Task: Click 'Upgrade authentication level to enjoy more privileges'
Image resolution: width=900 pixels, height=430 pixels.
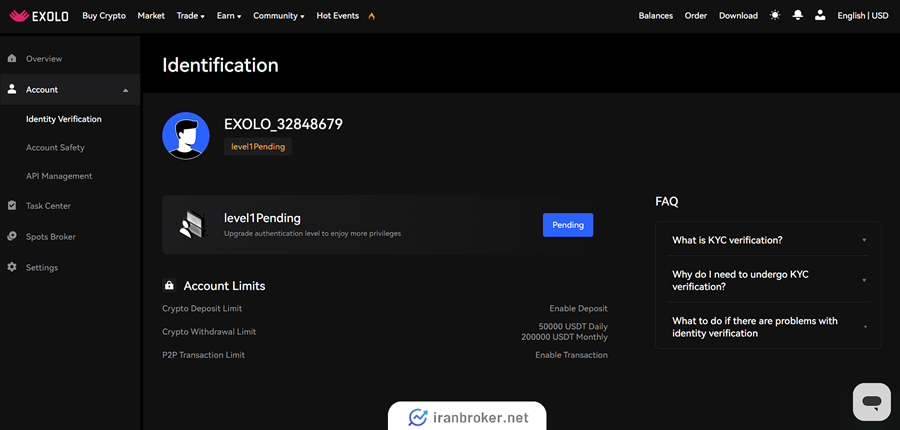Action: pos(312,234)
